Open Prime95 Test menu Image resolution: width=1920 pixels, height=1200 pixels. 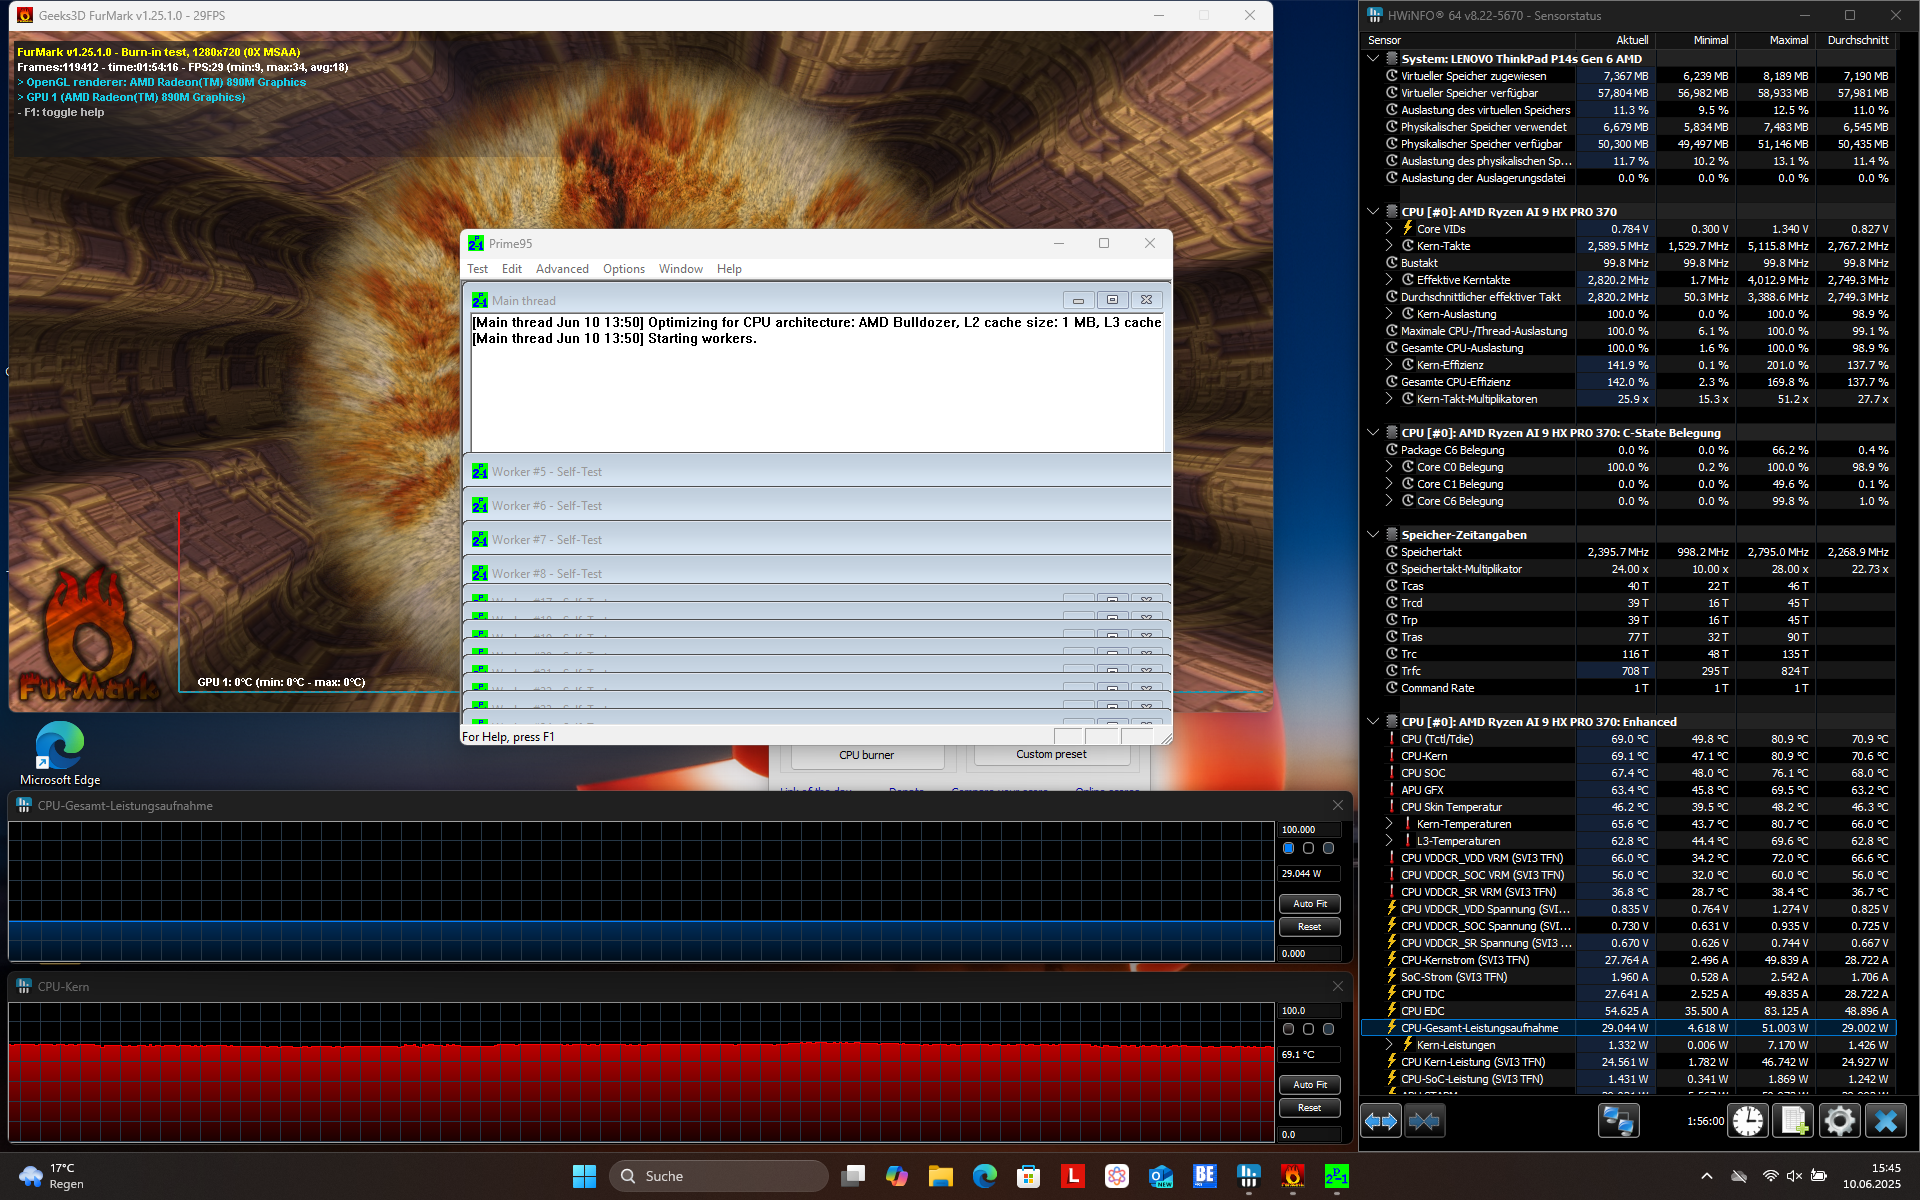tap(477, 269)
